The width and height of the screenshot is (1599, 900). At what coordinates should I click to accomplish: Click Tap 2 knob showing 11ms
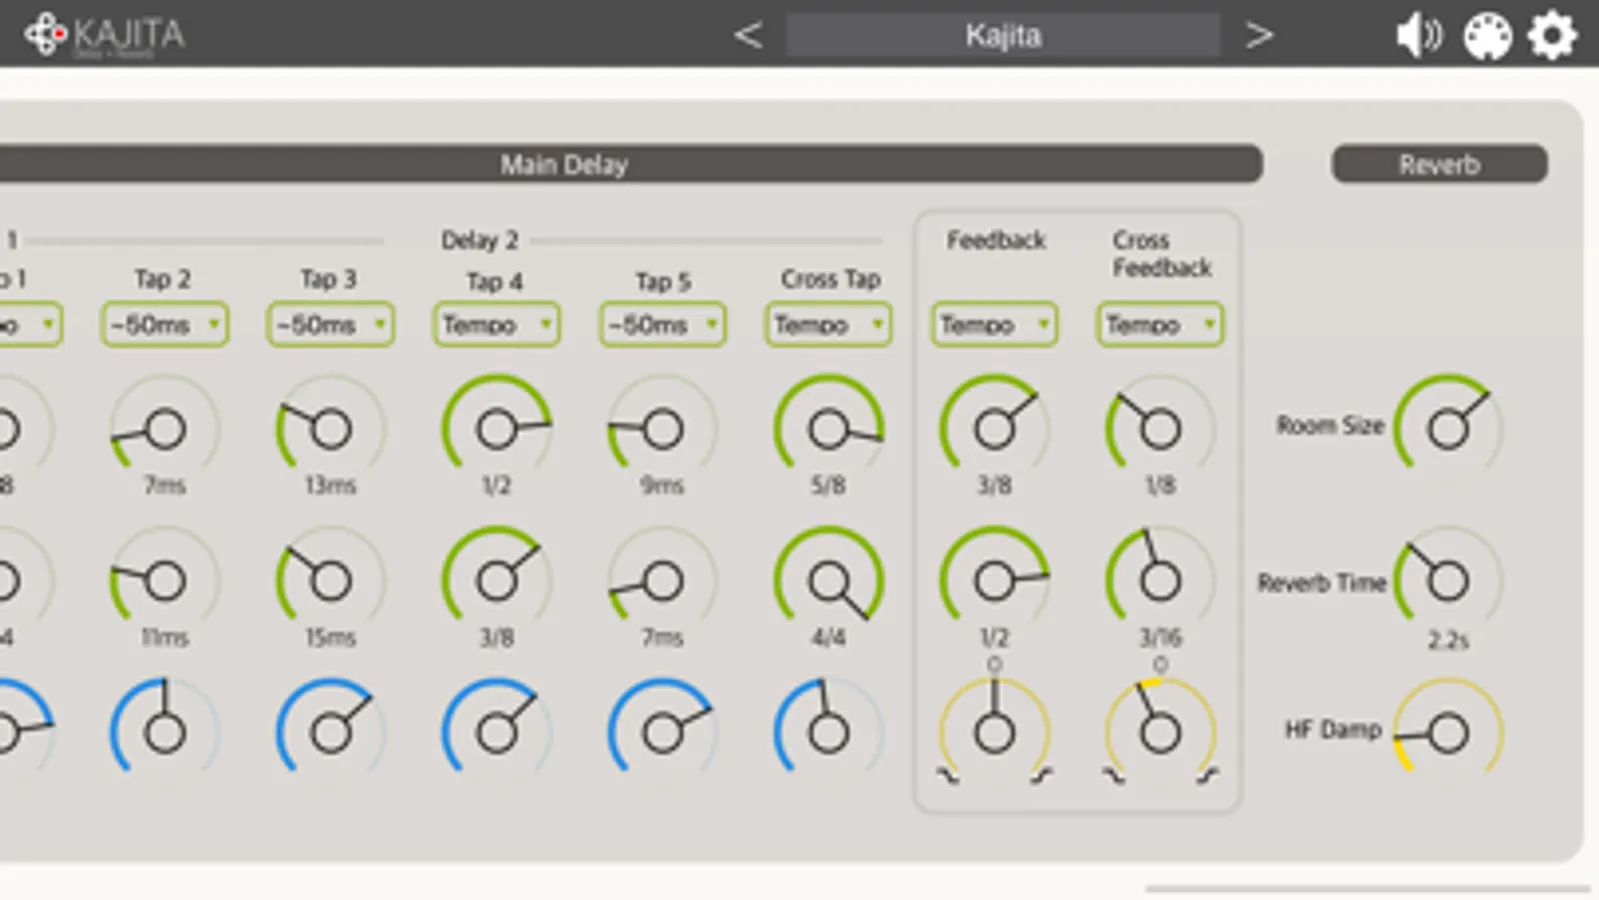pos(164,580)
